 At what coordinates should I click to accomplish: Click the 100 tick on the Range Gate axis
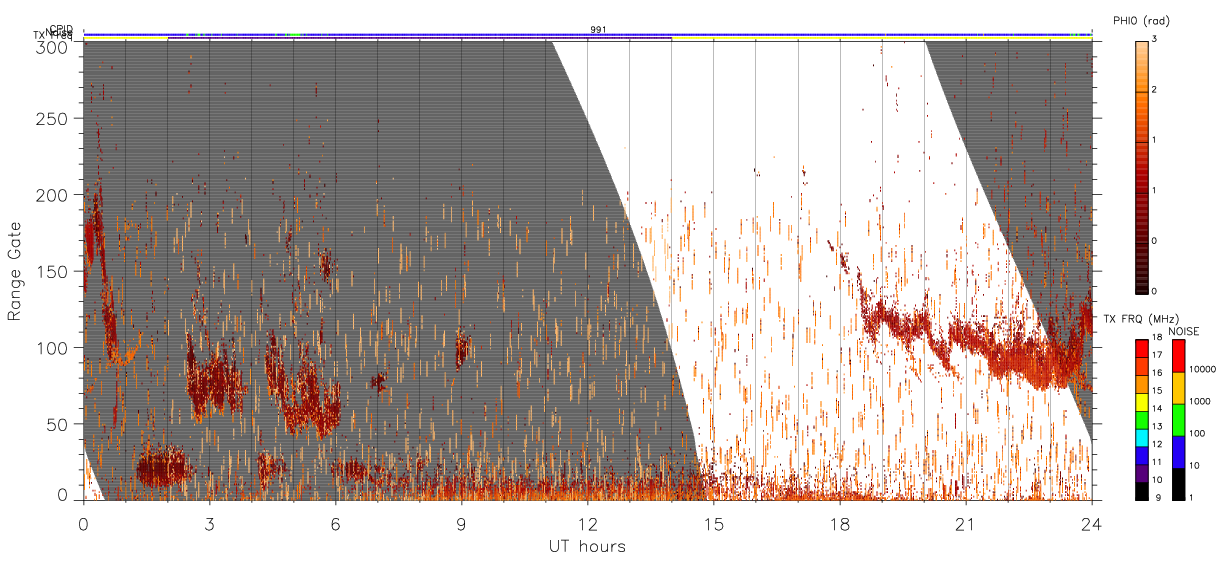[x=55, y=347]
